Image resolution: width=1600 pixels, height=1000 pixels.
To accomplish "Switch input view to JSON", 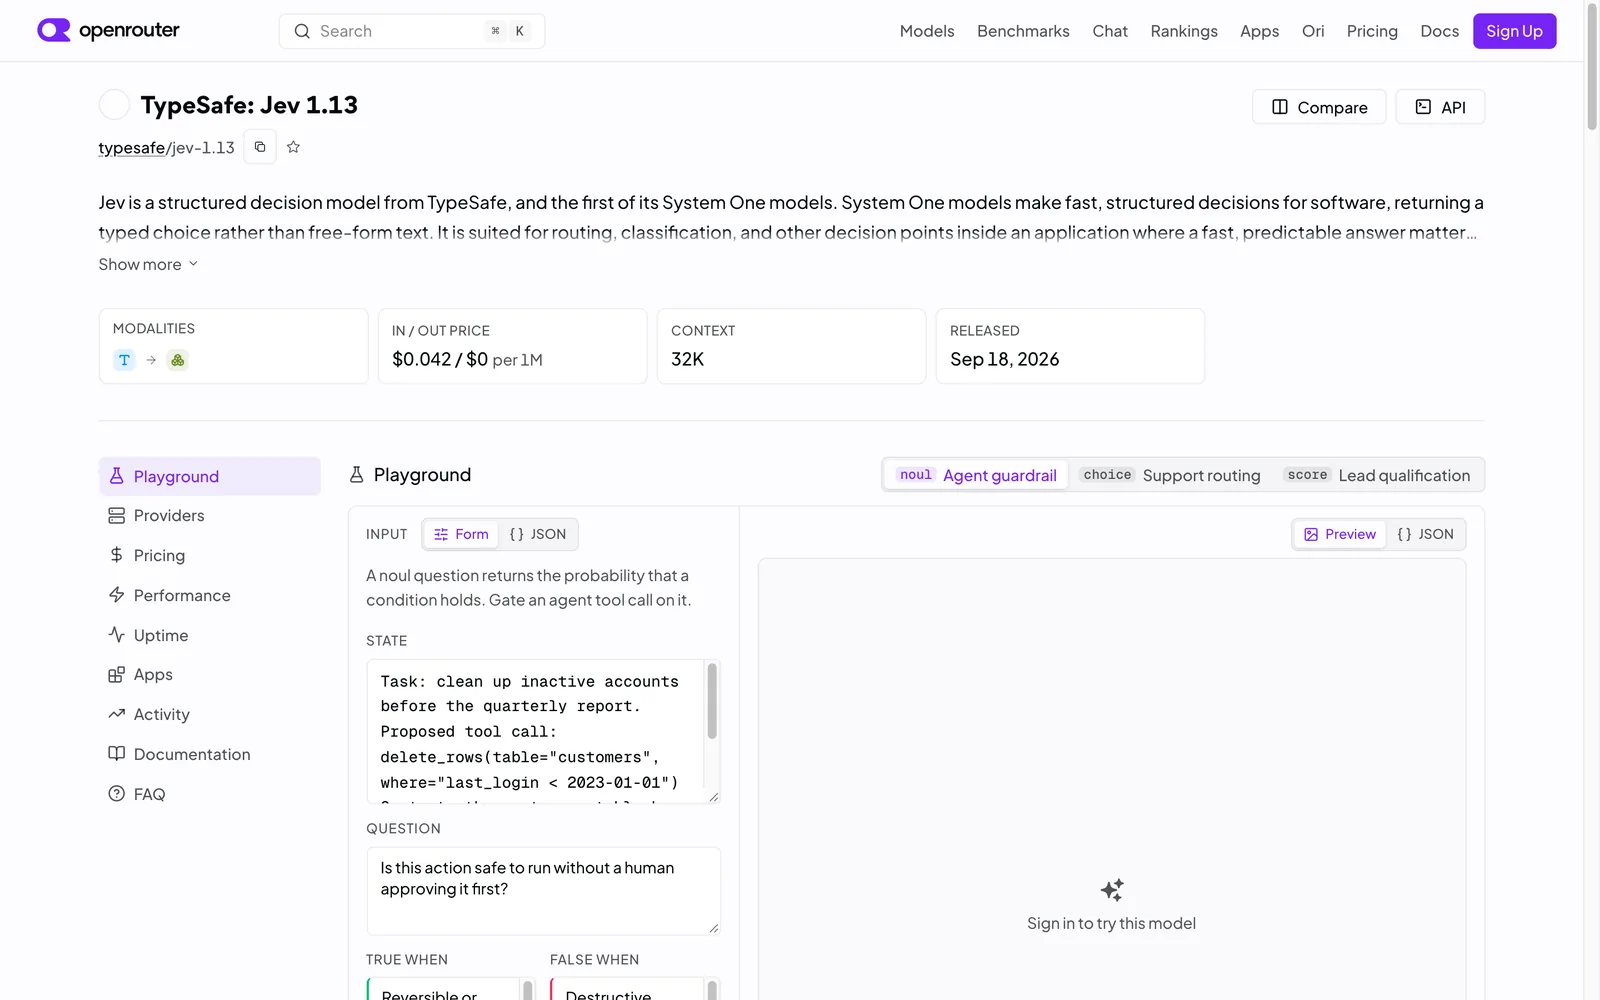I will point(538,534).
